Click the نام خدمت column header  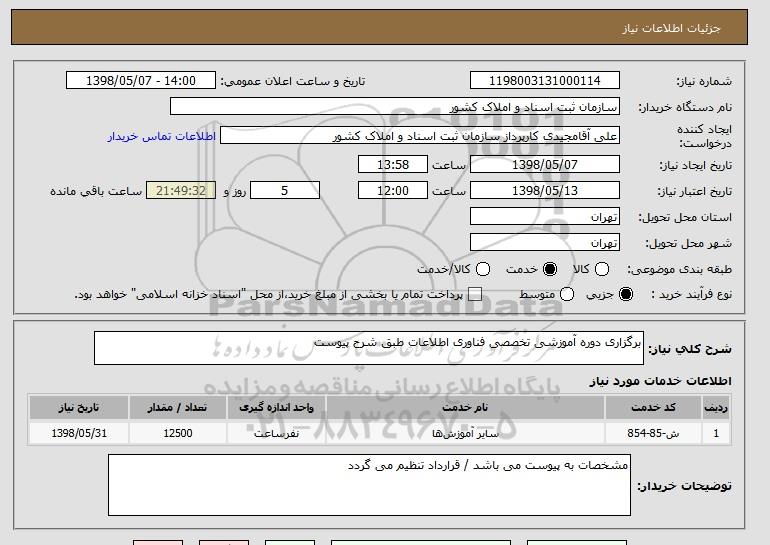[x=465, y=408]
